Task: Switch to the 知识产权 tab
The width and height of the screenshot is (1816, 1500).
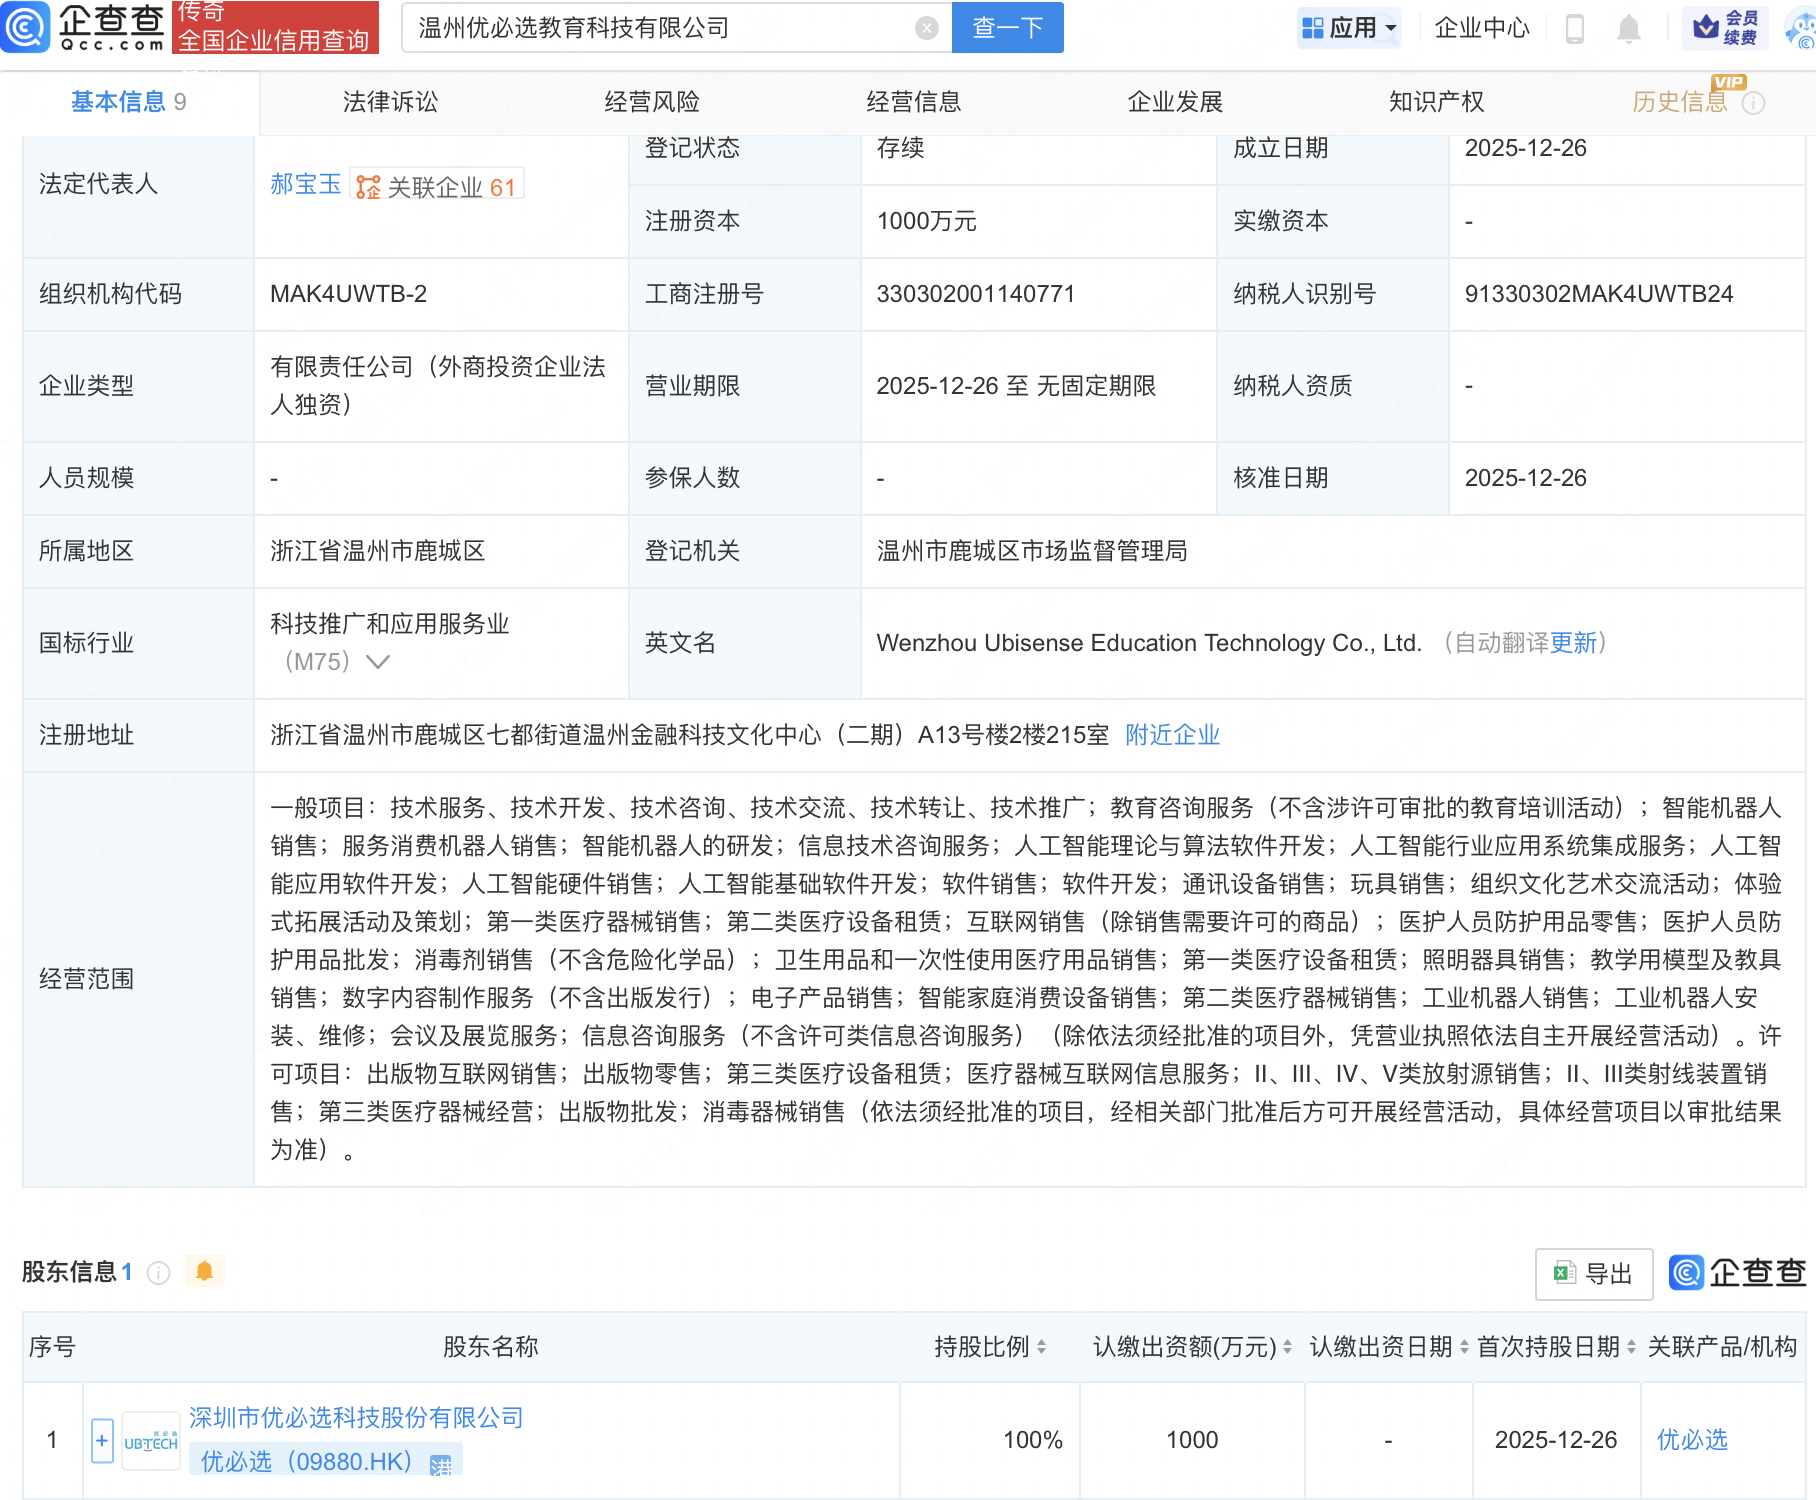Action: click(1436, 102)
